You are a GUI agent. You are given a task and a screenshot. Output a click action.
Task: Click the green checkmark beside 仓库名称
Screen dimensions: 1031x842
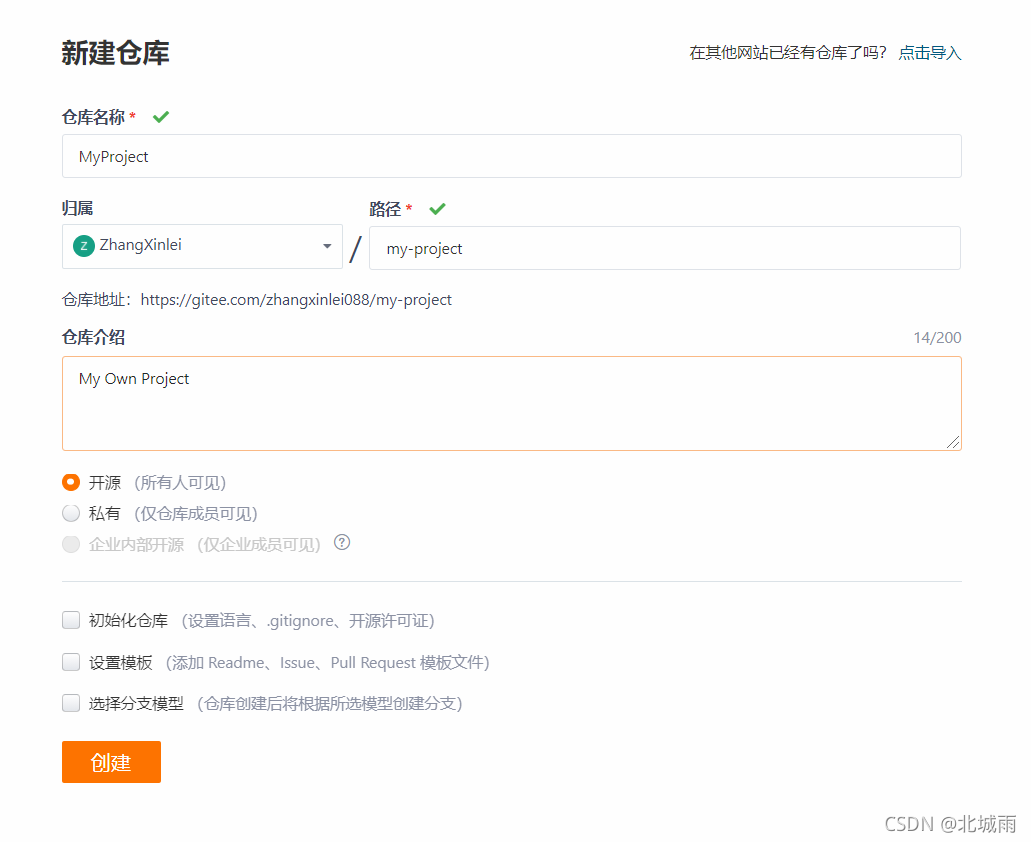(x=161, y=116)
